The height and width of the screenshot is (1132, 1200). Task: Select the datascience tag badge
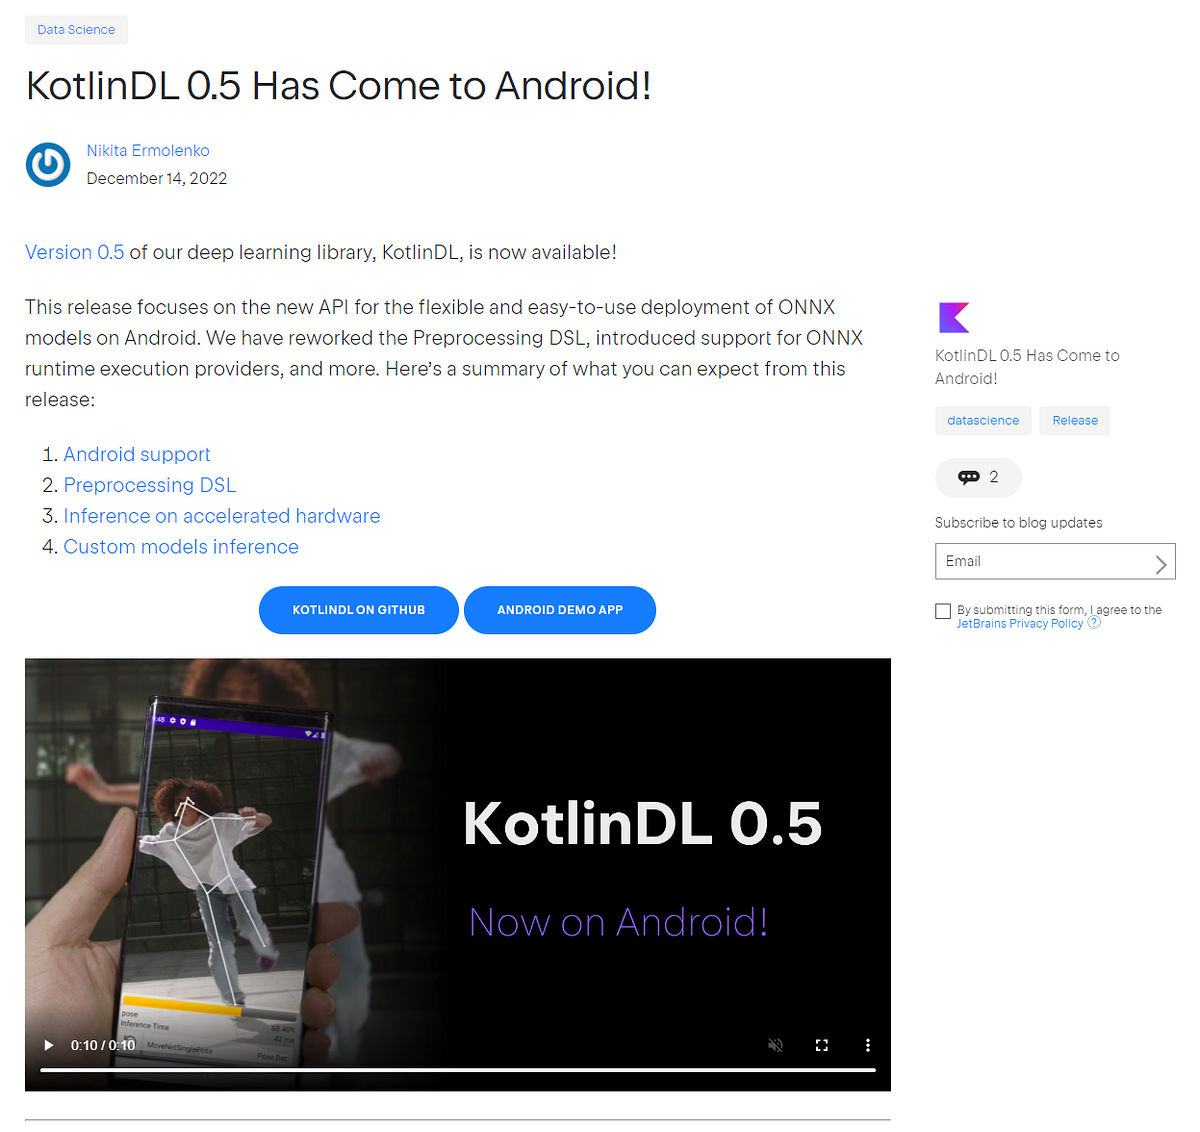(983, 420)
